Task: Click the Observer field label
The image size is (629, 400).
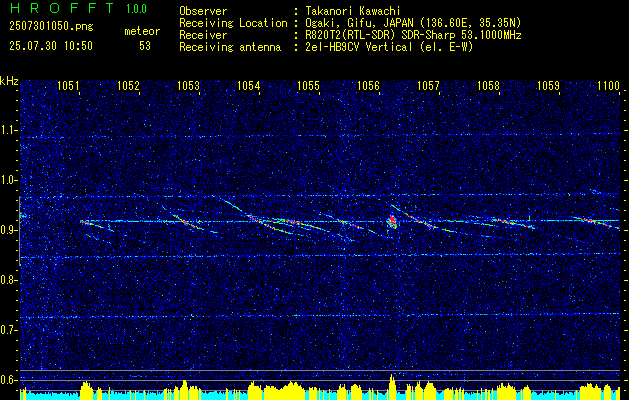Action: 203,11
